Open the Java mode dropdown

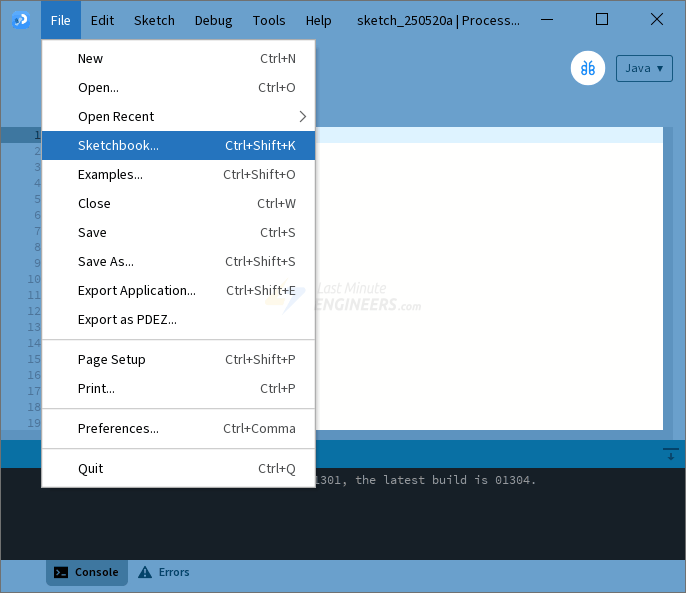644,68
